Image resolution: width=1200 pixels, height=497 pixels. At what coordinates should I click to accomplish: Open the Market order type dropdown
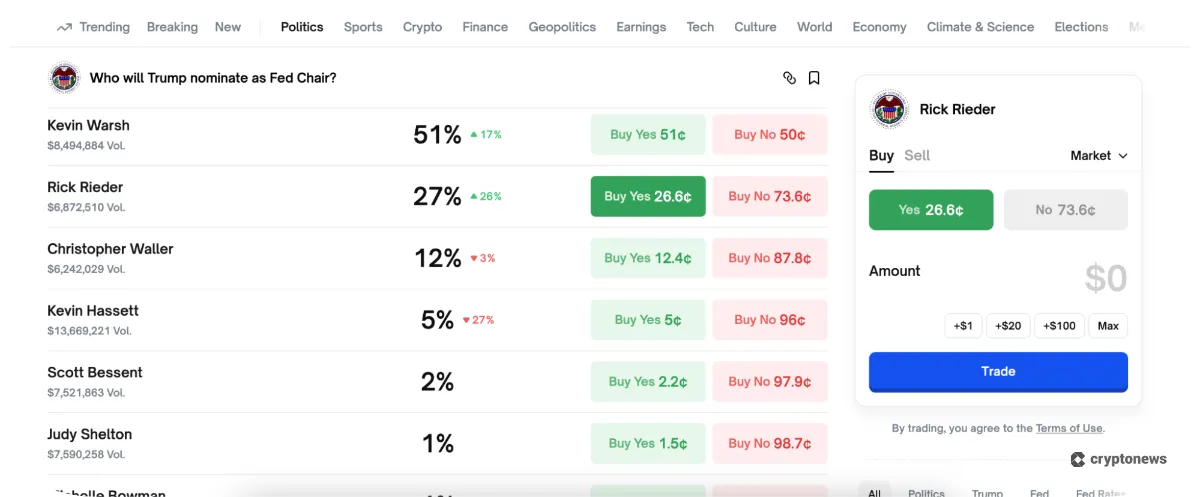tap(1098, 156)
